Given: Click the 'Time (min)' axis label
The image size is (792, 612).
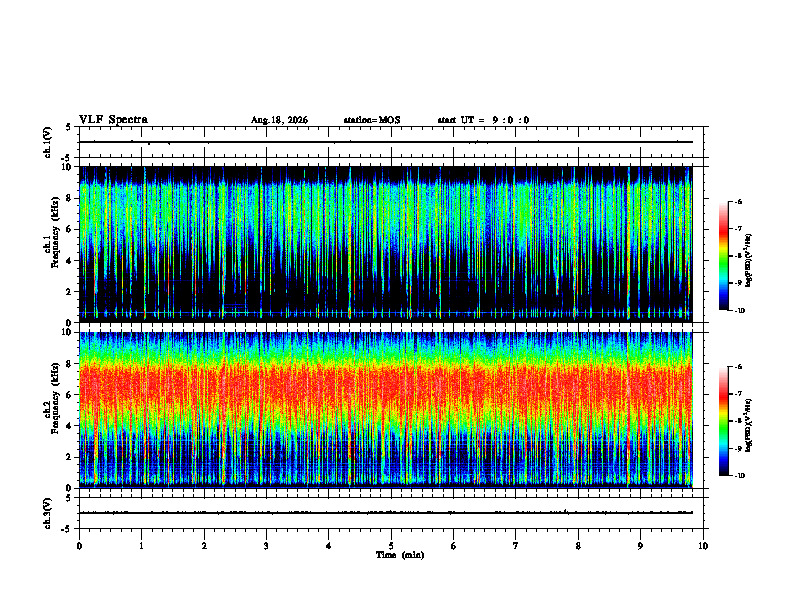Looking at the screenshot, I should pyautogui.click(x=400, y=555).
